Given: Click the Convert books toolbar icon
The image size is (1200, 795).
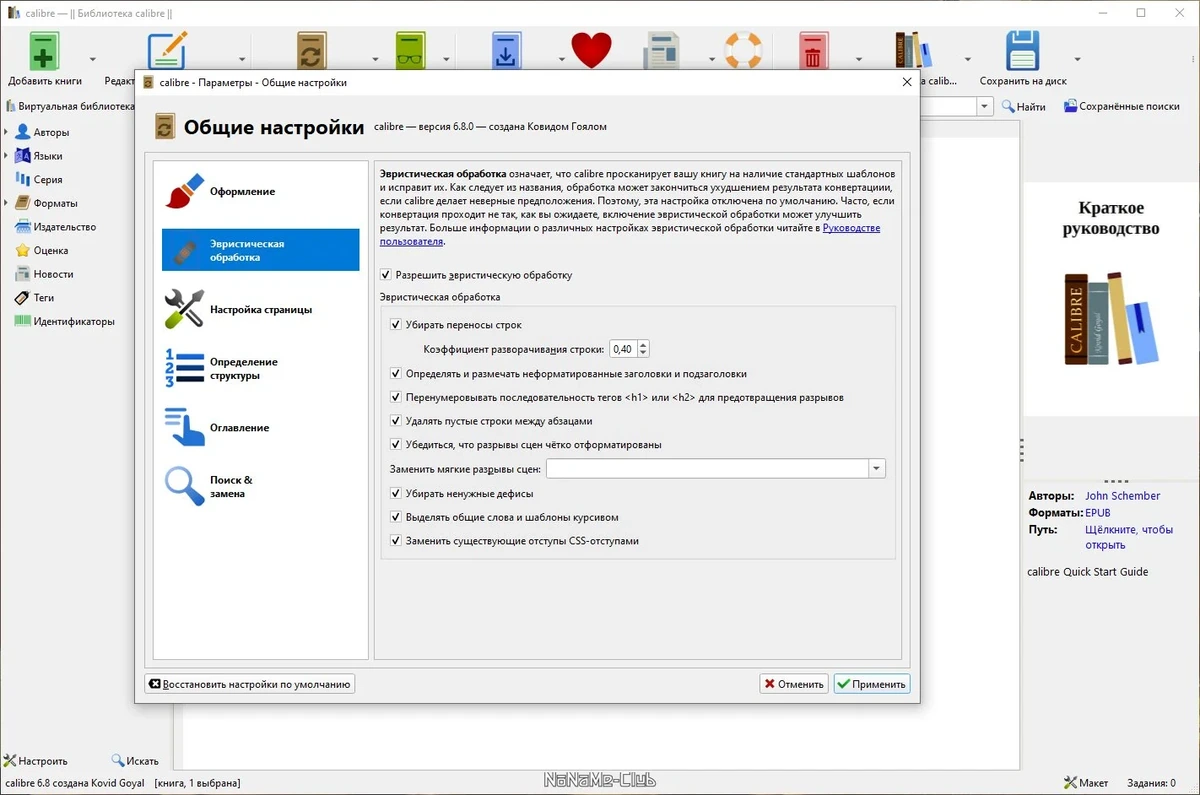Looking at the screenshot, I should click(x=312, y=51).
